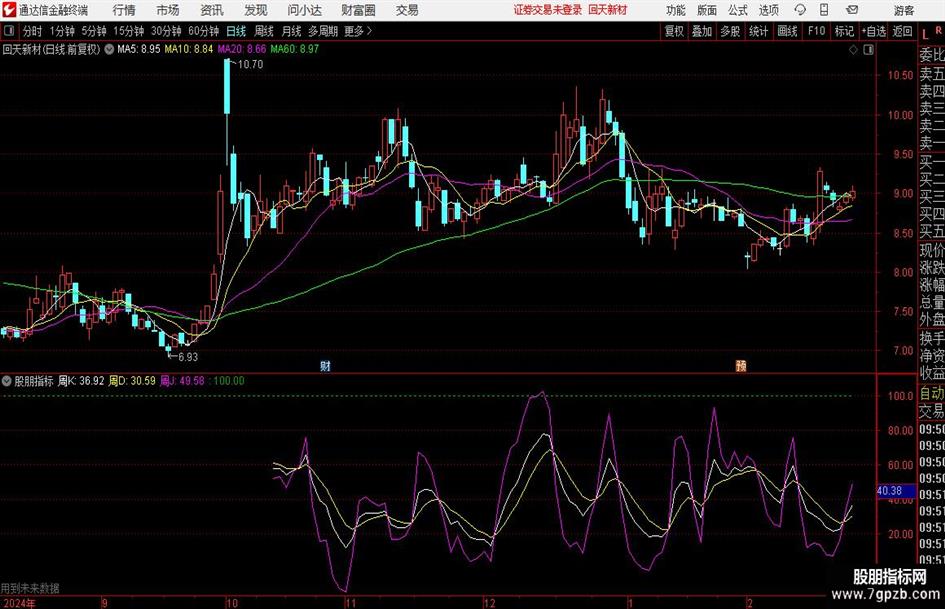This screenshot has height=609, width=945.
Task: Open the 问小达 menu
Action: (x=304, y=10)
